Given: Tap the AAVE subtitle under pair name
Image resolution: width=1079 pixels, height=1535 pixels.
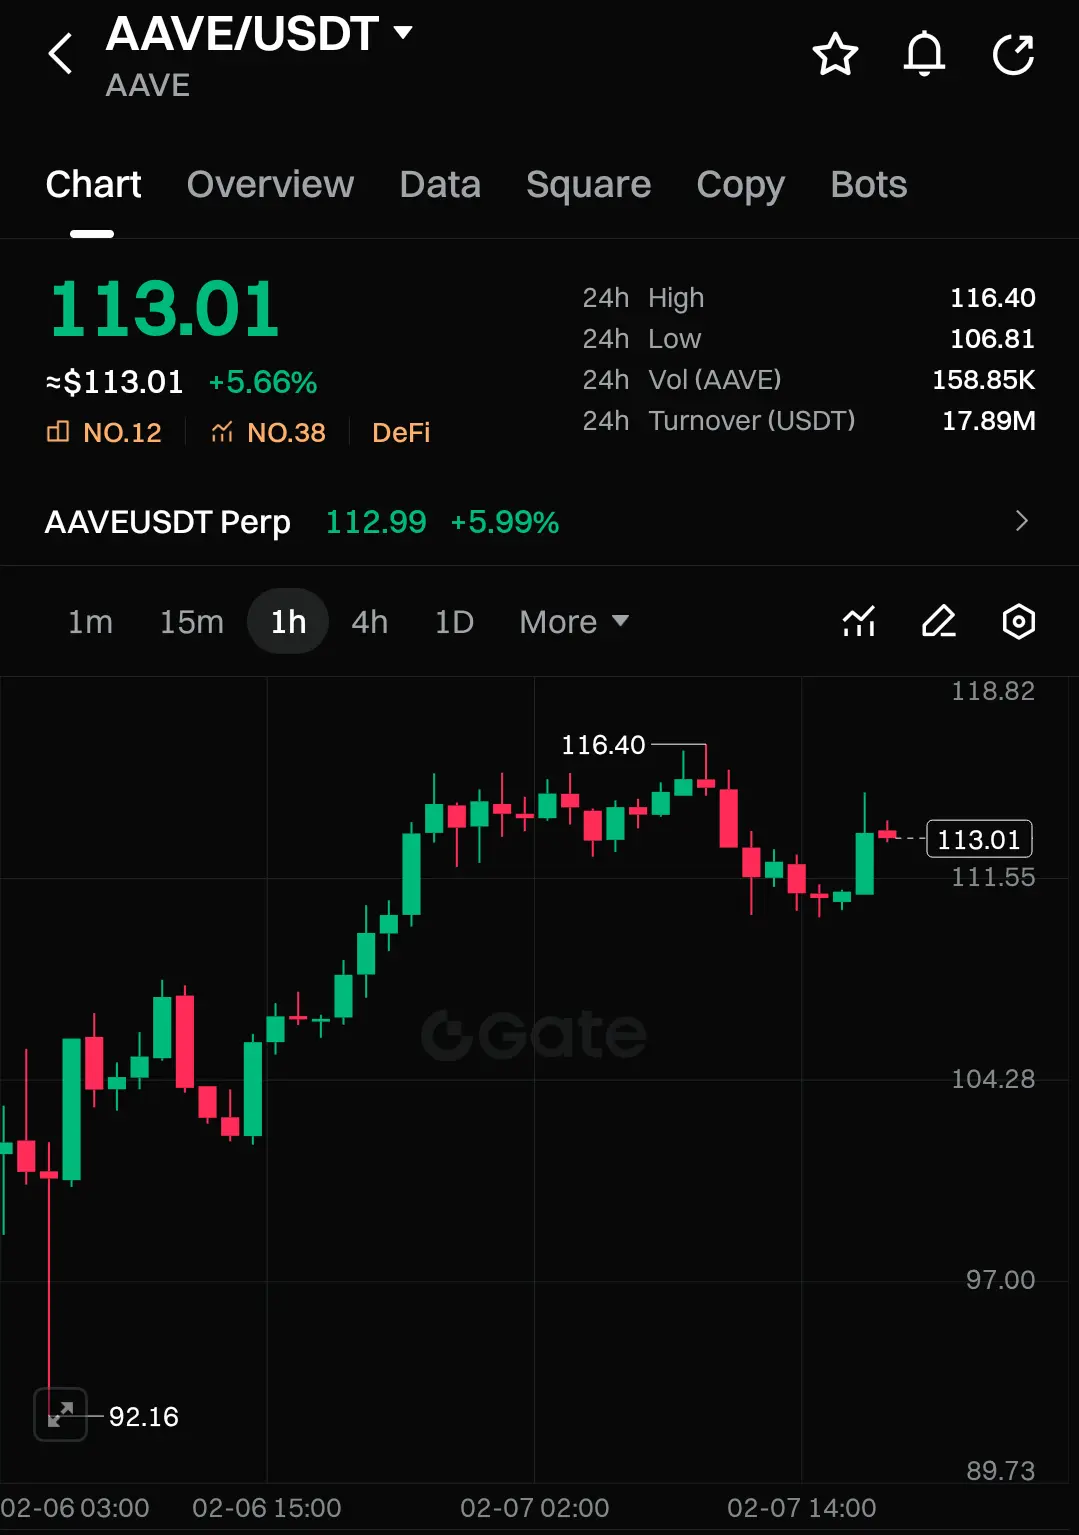Looking at the screenshot, I should point(148,86).
